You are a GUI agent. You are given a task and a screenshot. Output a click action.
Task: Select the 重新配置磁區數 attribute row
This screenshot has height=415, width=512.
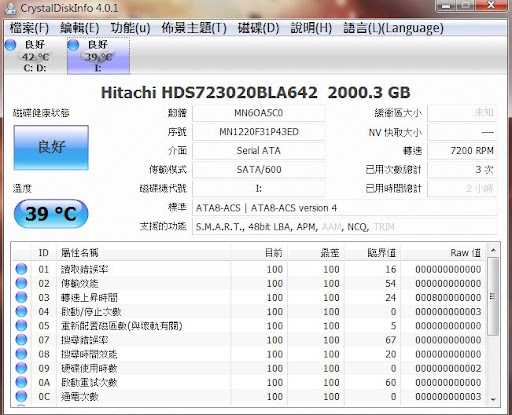point(249,326)
